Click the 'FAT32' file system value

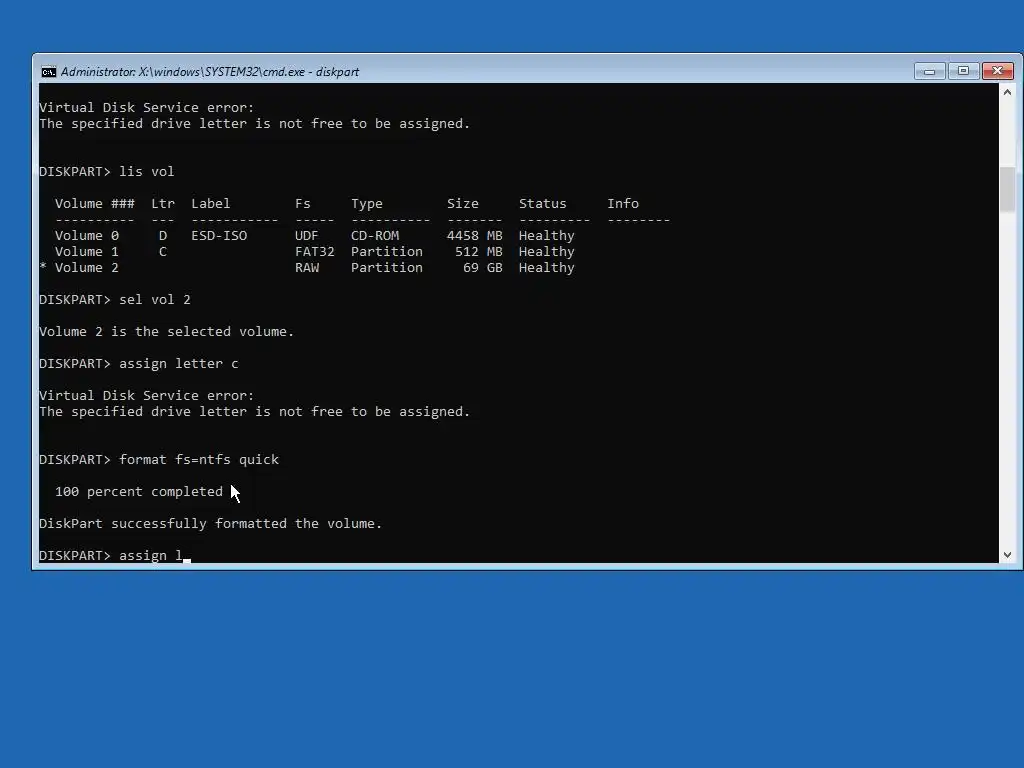point(314,251)
